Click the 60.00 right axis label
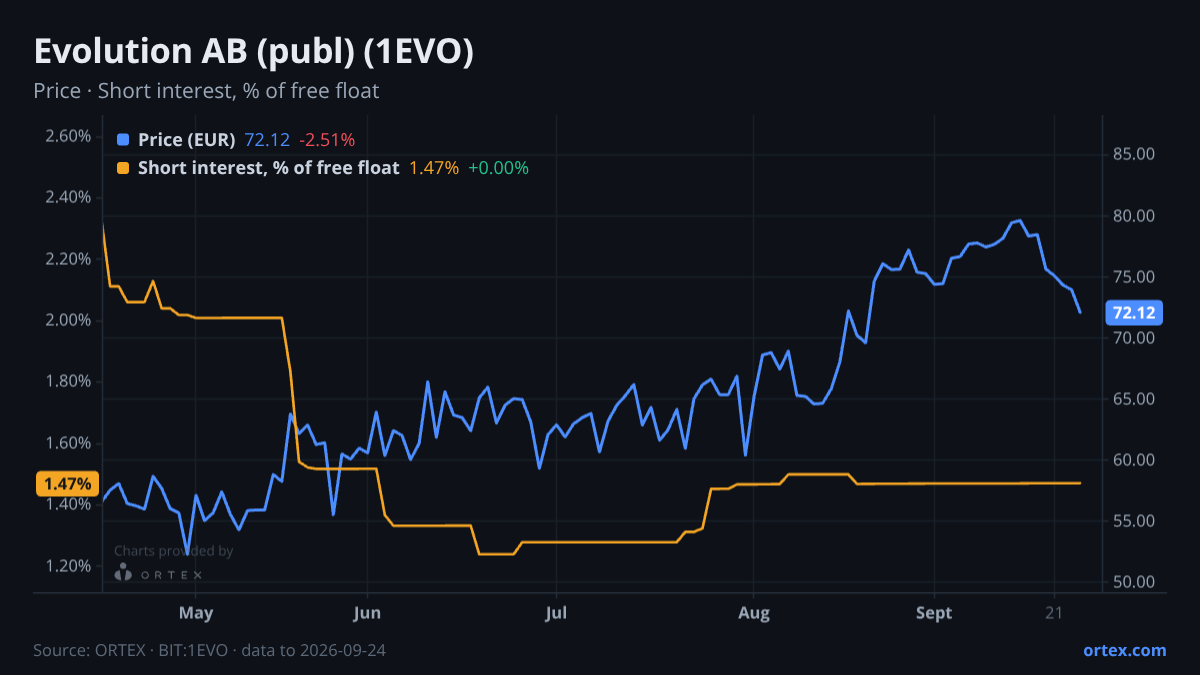The height and width of the screenshot is (675, 1200). click(1134, 460)
